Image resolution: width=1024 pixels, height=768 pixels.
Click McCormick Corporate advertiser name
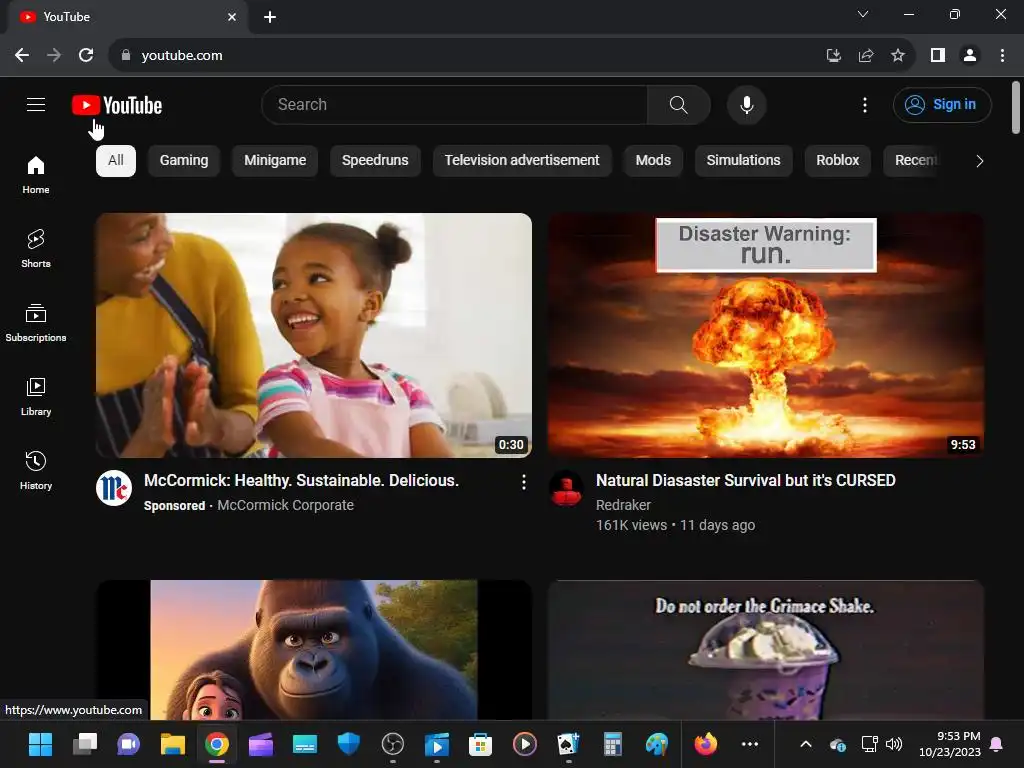tap(285, 505)
